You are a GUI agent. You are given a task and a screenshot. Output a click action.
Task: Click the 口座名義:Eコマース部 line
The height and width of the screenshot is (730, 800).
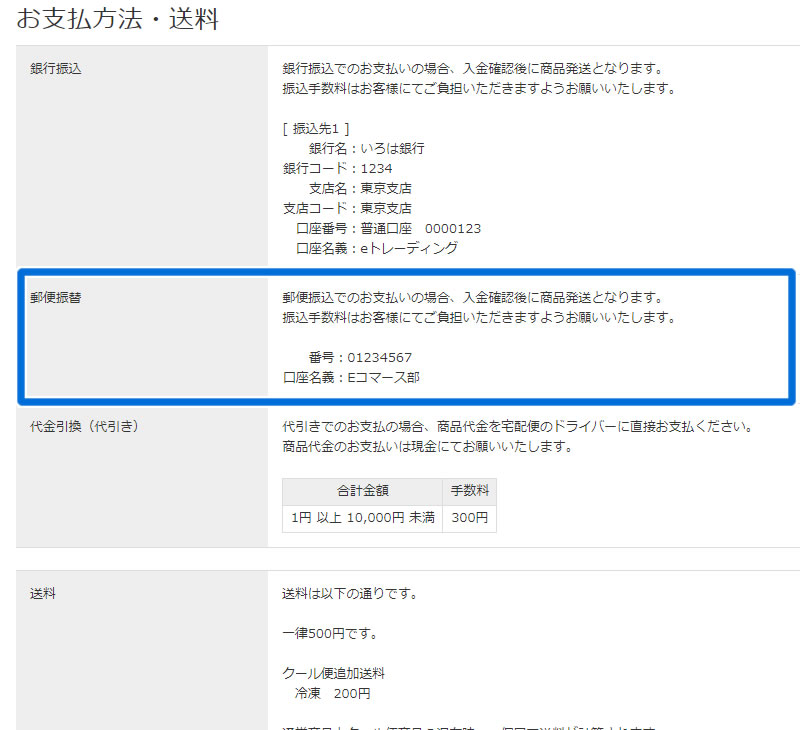click(351, 377)
